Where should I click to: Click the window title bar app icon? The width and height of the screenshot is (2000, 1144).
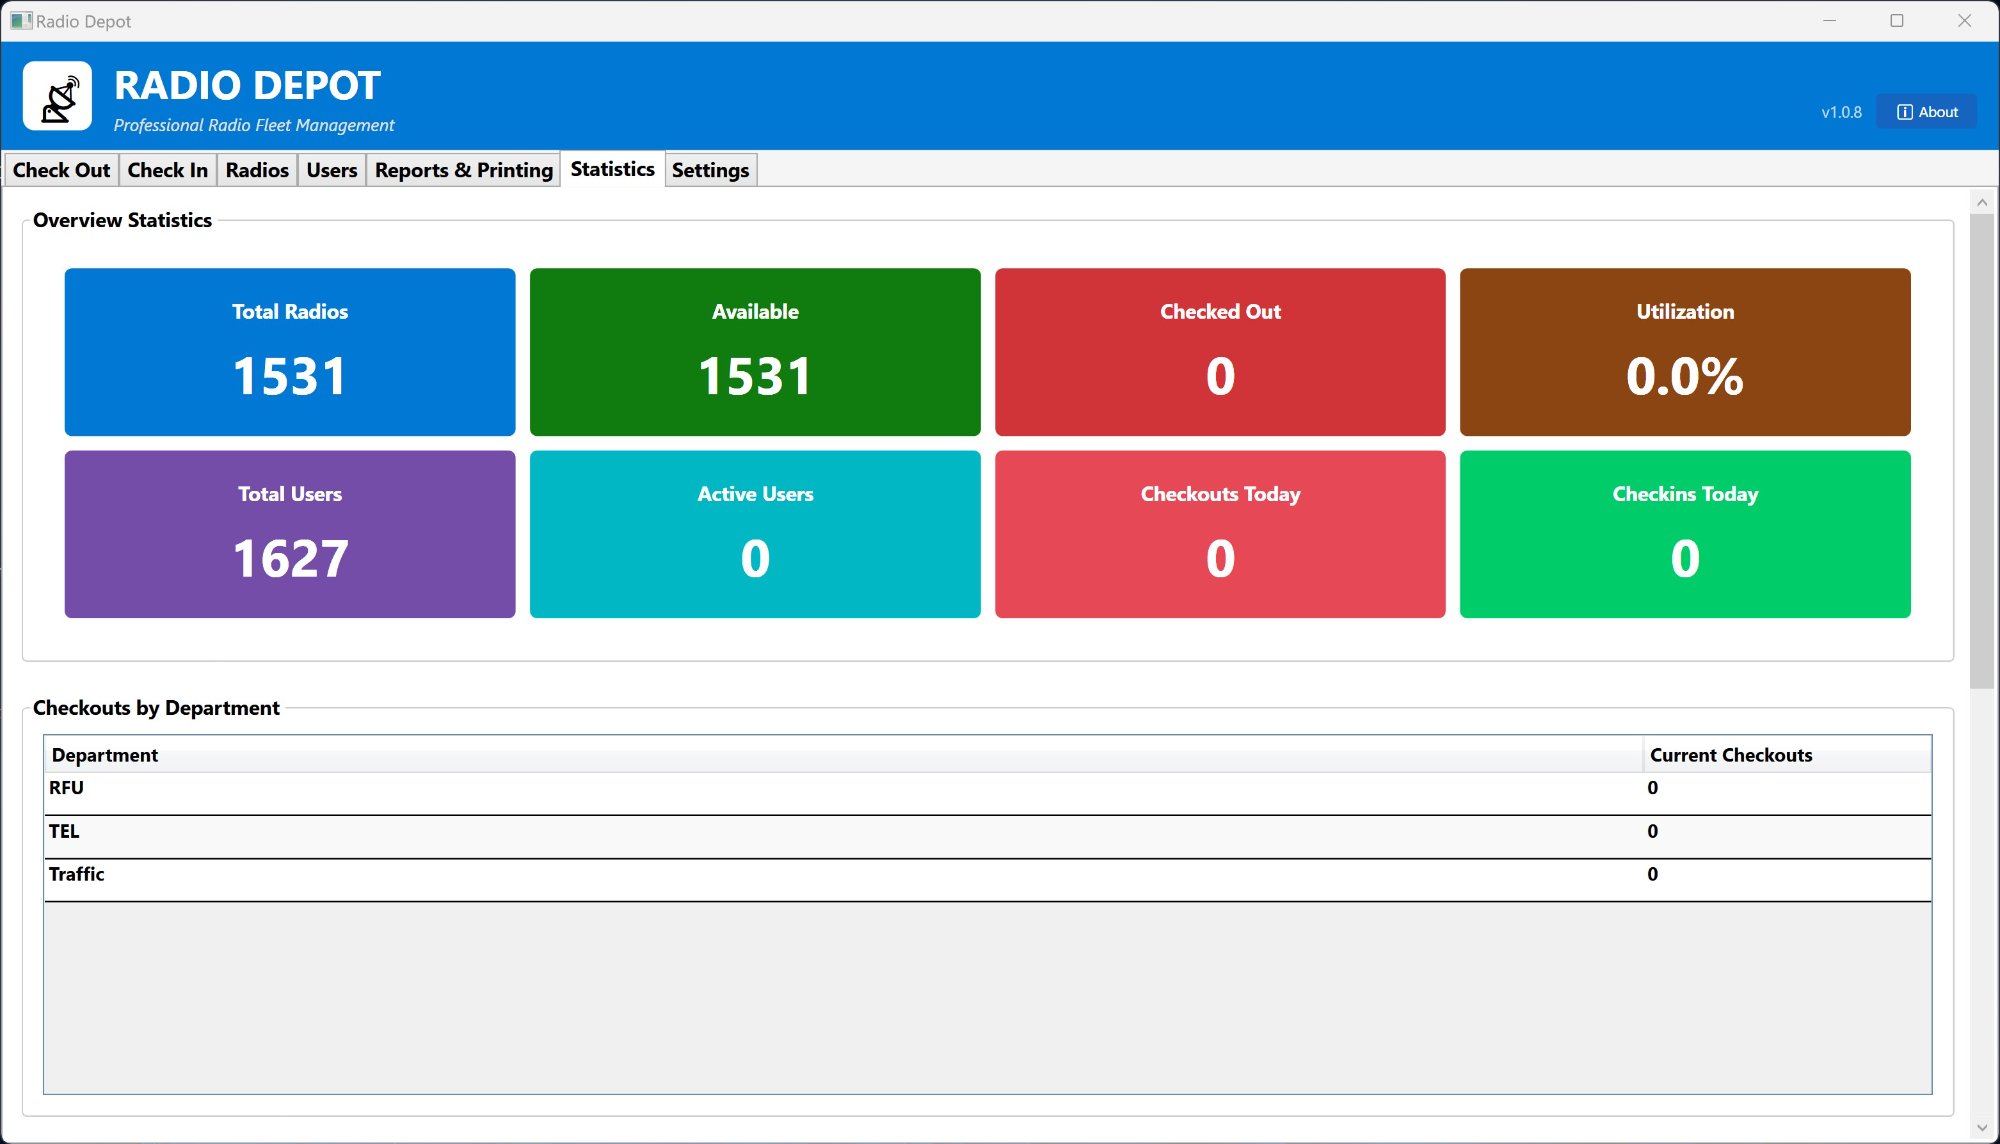coord(20,20)
